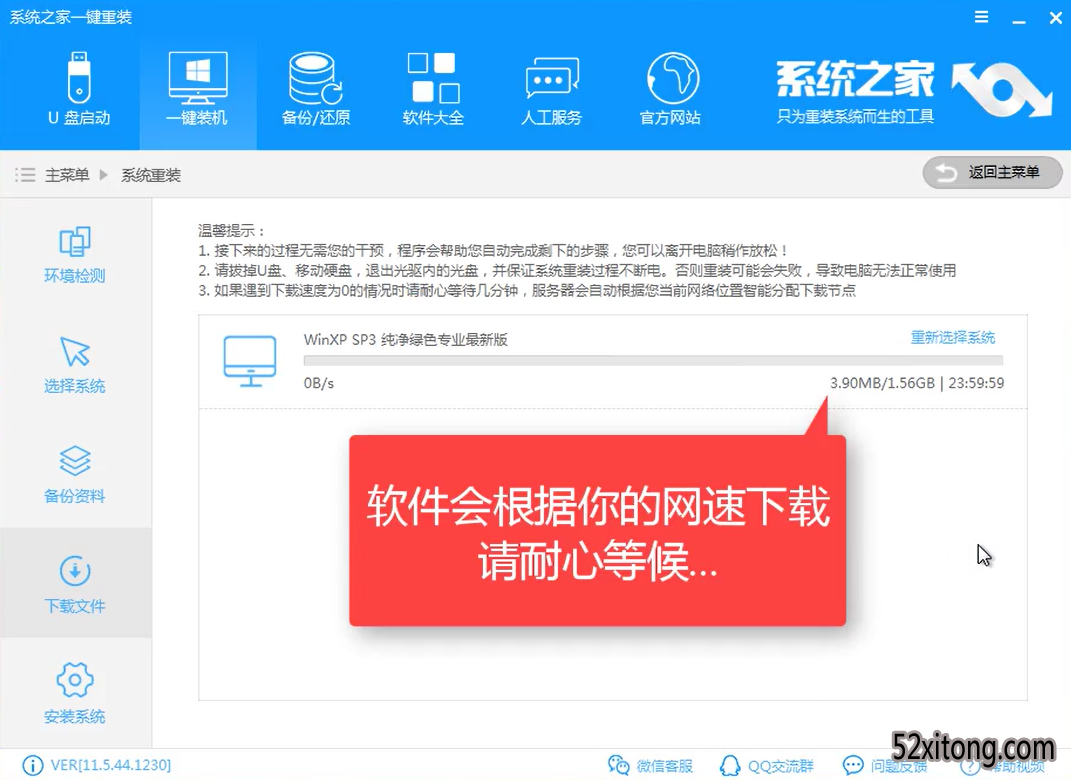The width and height of the screenshot is (1071, 780).
Task: Click the 0B/s download speed text
Action: pos(319,383)
